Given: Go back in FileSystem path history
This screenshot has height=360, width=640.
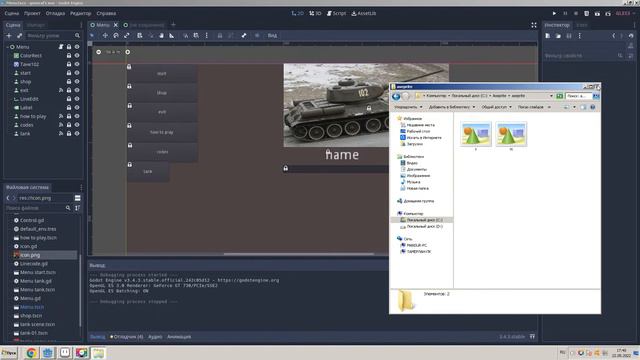Looking at the screenshot, I should 8,198.
